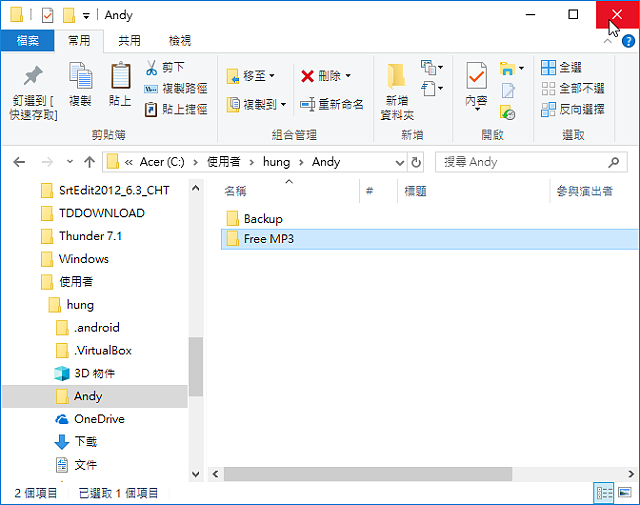This screenshot has width=640, height=505.
Task: Click the Pin to Quick access icon
Action: pos(33,76)
